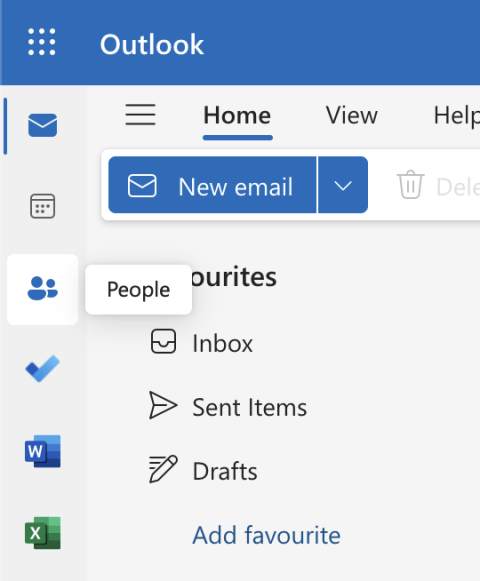Expand the New email dropdown arrow

click(343, 185)
